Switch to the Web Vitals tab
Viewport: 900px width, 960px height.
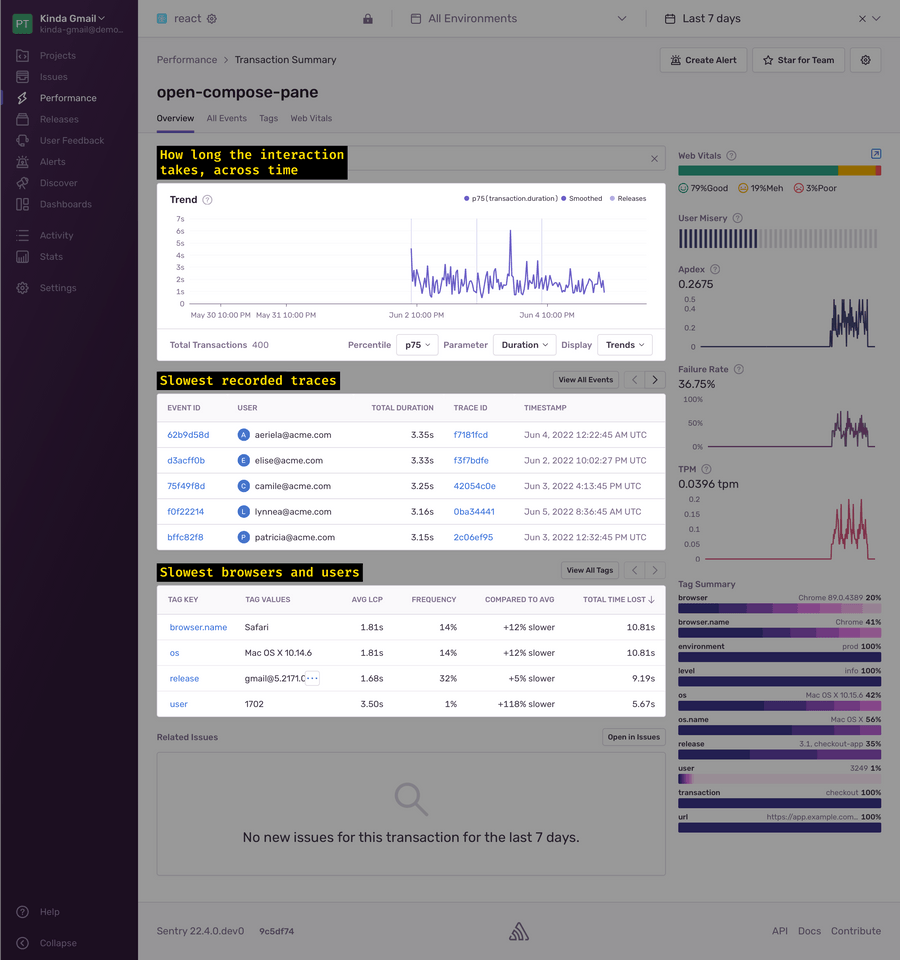click(x=311, y=118)
